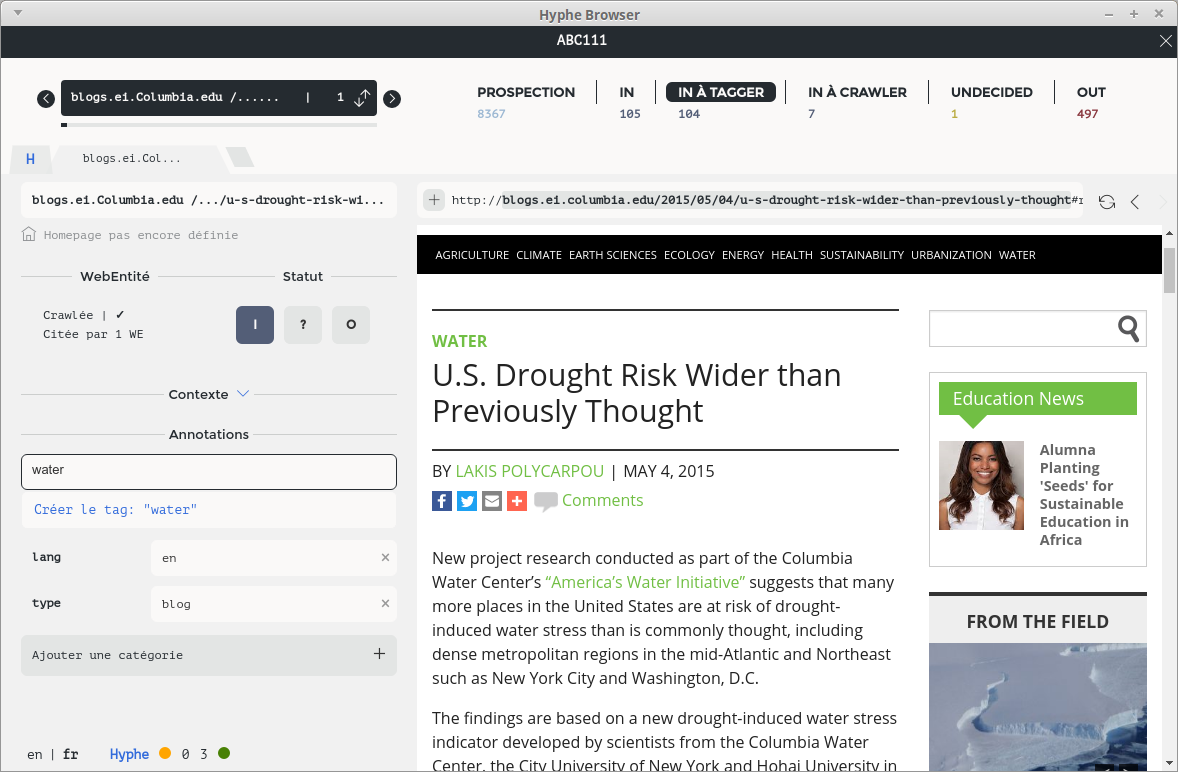Share article via Twitter icon
This screenshot has width=1178, height=772.
(467, 501)
